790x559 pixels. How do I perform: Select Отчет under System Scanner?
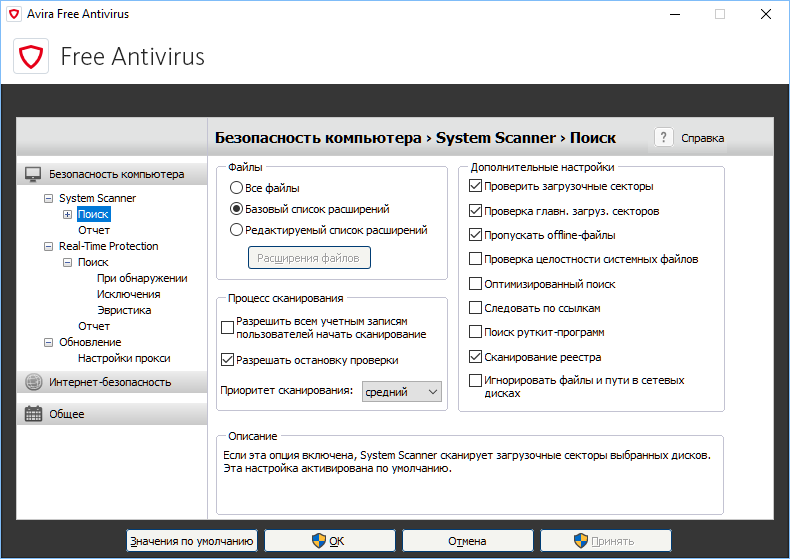coord(94,230)
